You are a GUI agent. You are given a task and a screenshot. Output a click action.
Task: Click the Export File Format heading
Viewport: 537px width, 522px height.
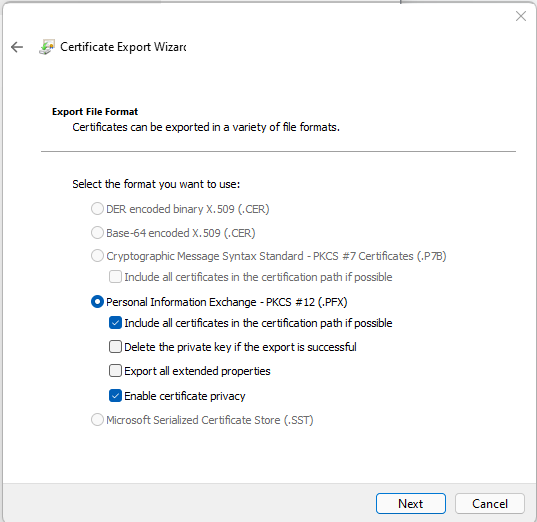click(95, 112)
